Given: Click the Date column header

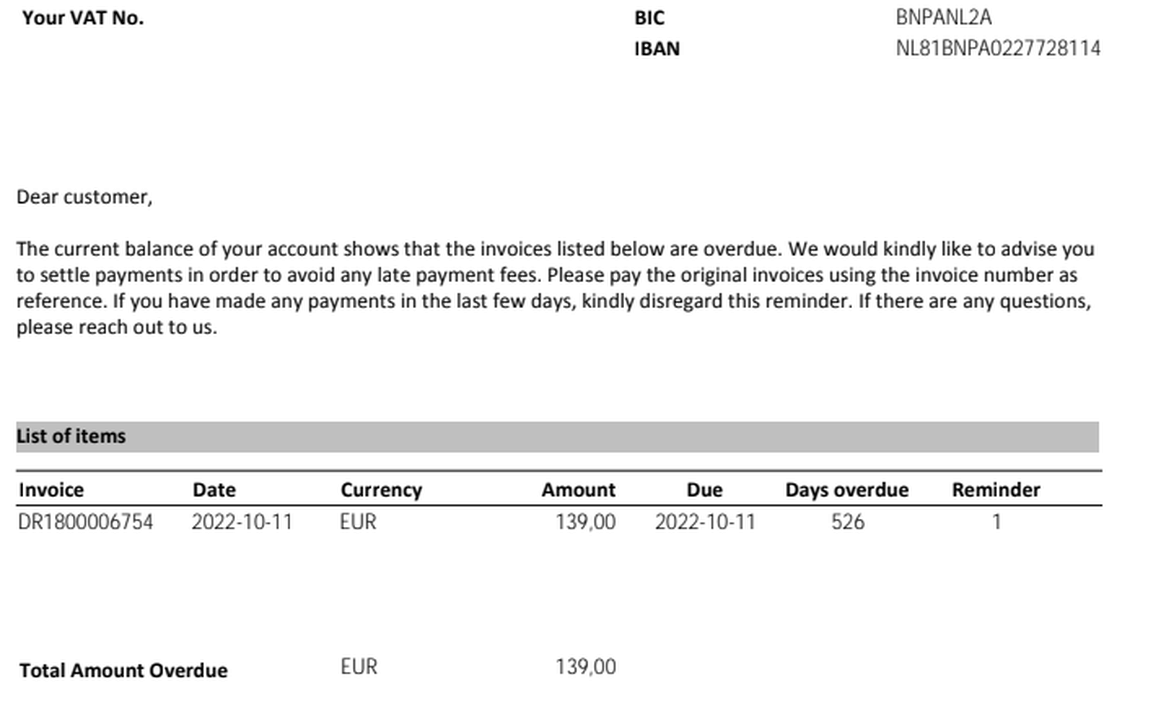Looking at the screenshot, I should (x=214, y=490).
